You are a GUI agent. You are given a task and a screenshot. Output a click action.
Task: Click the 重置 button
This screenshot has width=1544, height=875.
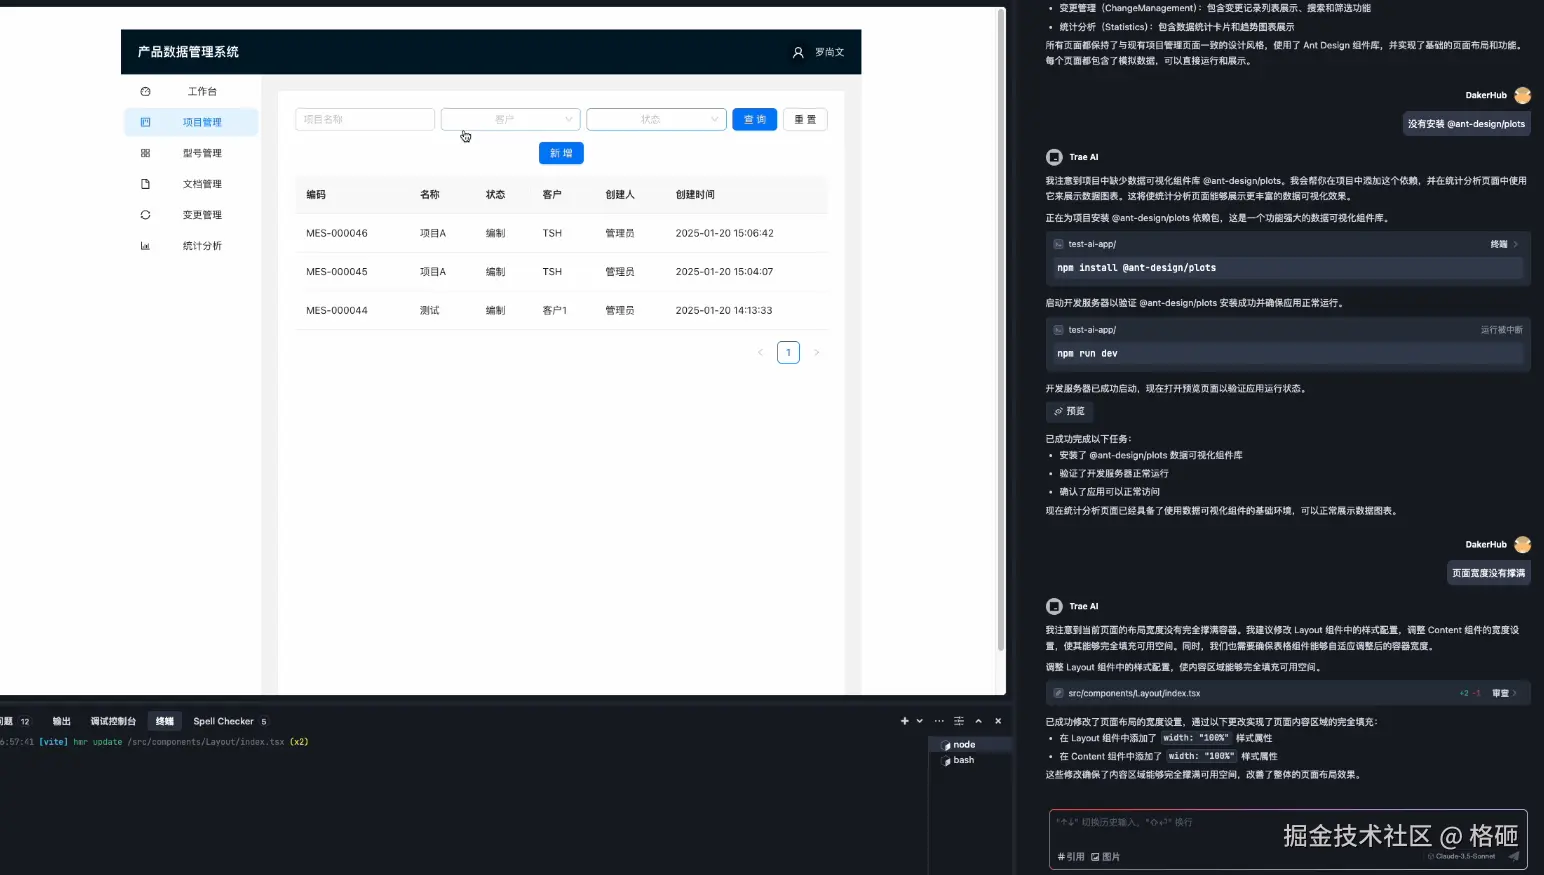[x=805, y=119]
